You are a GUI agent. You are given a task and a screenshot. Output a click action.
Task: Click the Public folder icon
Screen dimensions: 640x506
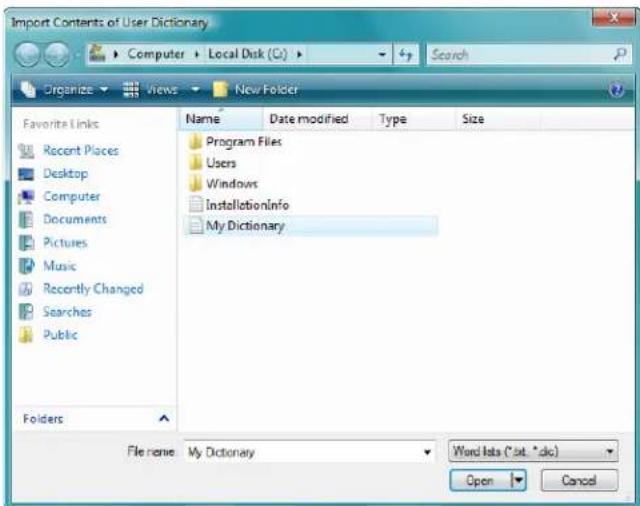pos(26,335)
